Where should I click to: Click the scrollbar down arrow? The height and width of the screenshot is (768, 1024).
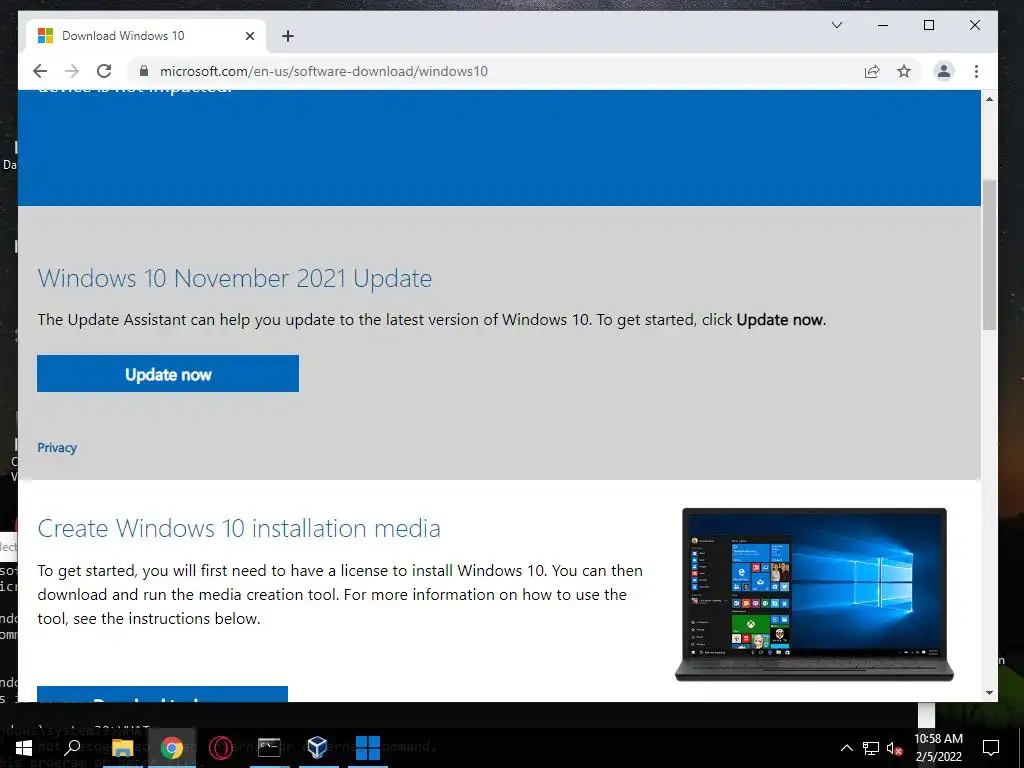989,692
